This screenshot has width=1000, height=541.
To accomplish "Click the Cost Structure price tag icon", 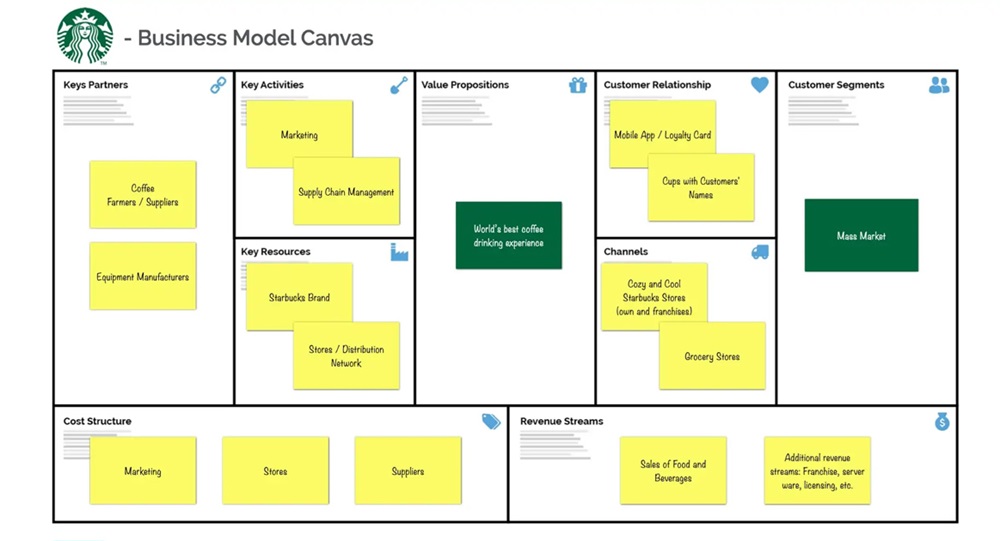I will 491,422.
